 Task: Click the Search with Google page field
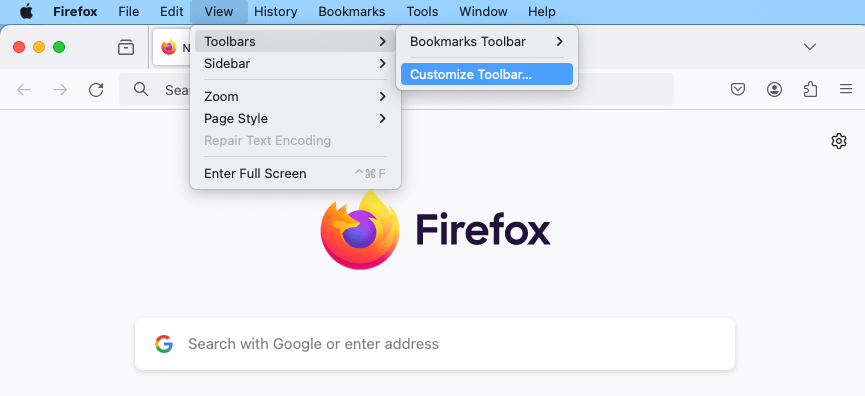[x=435, y=344]
